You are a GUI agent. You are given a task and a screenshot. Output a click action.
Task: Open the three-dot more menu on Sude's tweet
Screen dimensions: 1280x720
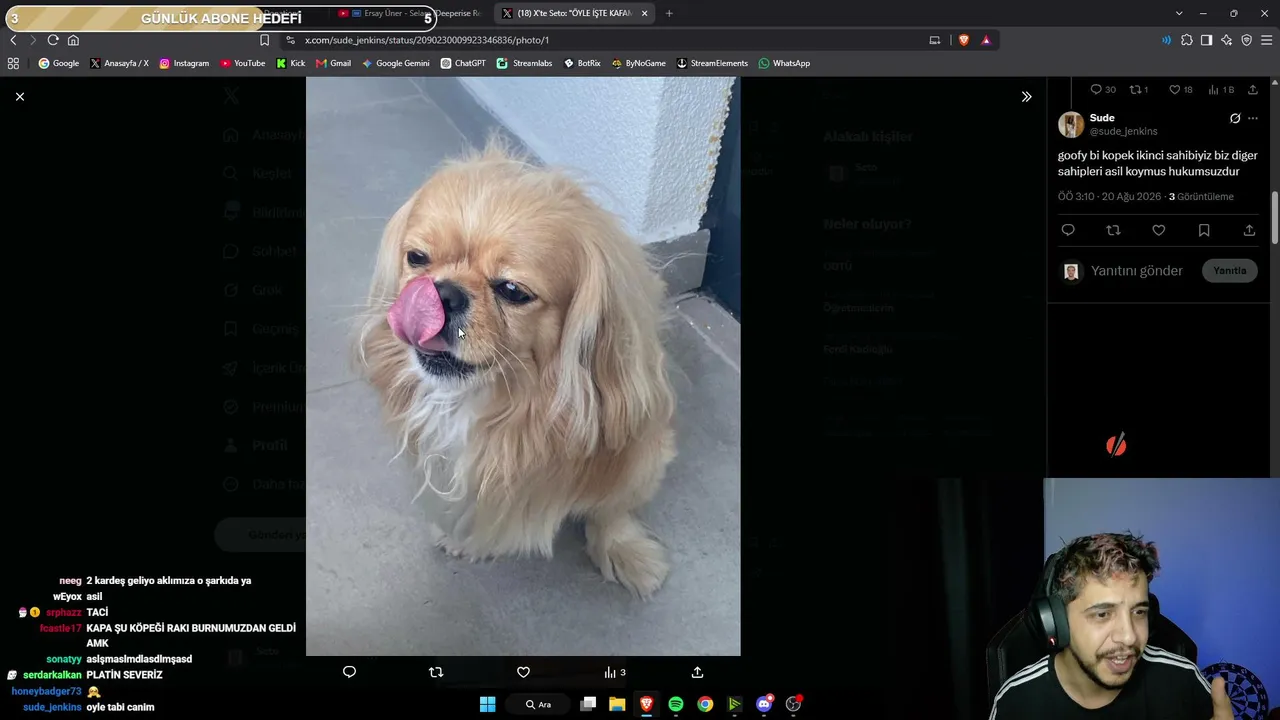click(x=1253, y=118)
